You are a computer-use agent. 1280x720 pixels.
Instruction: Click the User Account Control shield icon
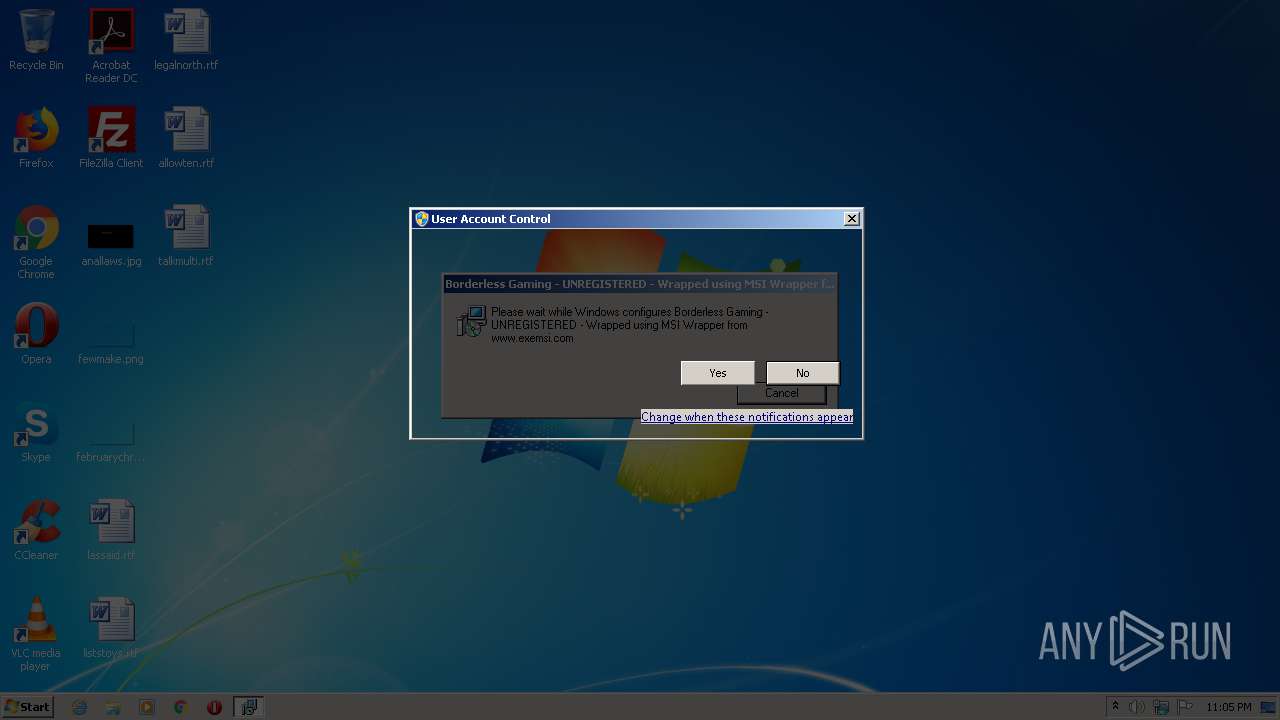[x=422, y=219]
